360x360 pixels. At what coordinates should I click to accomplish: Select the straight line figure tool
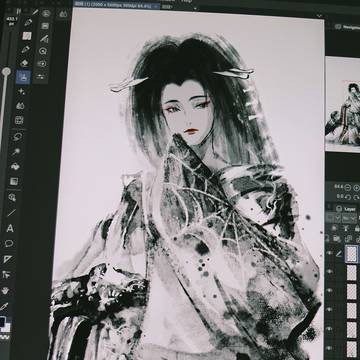point(11,212)
